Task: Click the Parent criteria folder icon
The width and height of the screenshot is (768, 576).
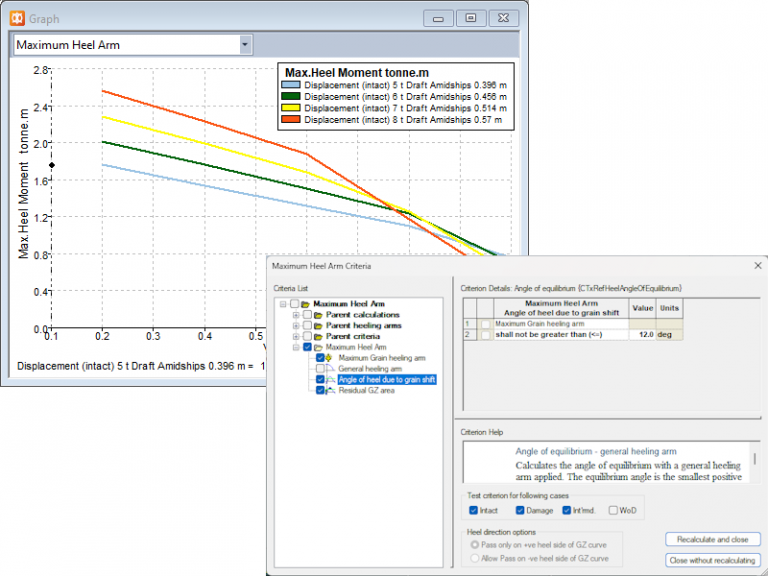Action: (x=318, y=337)
